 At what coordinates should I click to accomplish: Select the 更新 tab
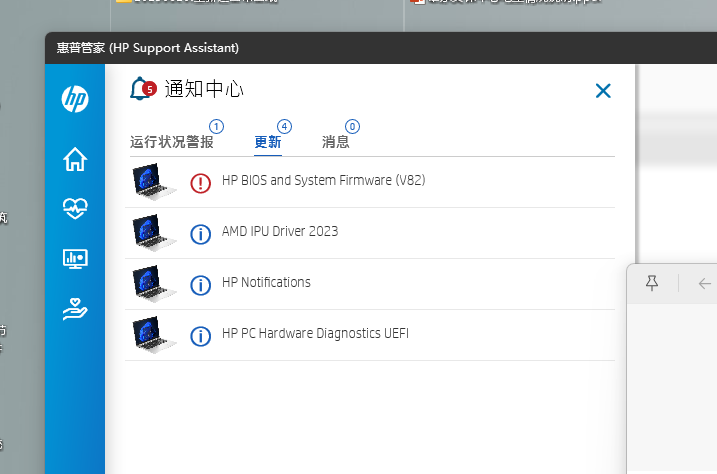[x=268, y=142]
